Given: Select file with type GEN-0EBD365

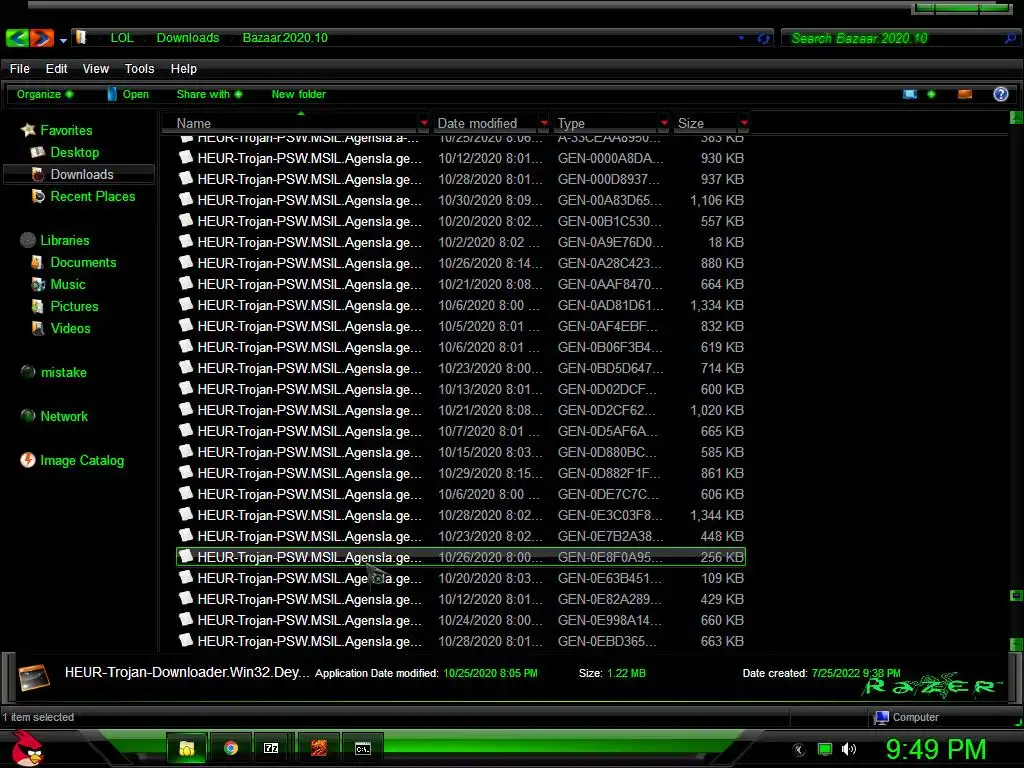Looking at the screenshot, I should point(461,641).
